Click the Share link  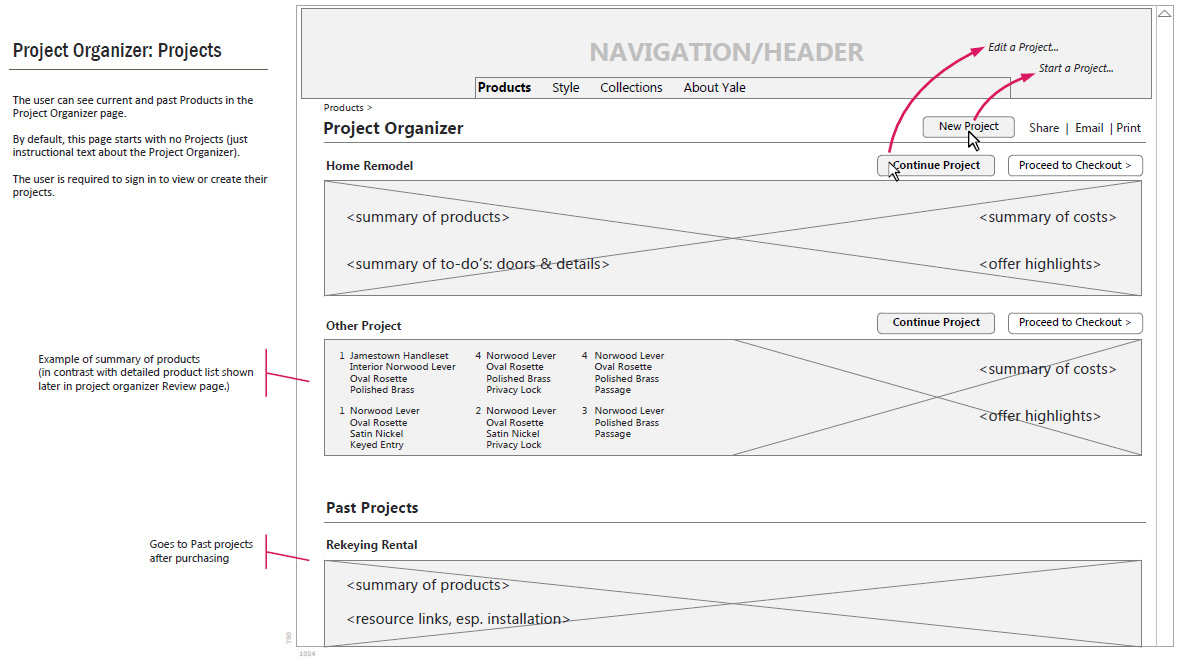[1043, 128]
